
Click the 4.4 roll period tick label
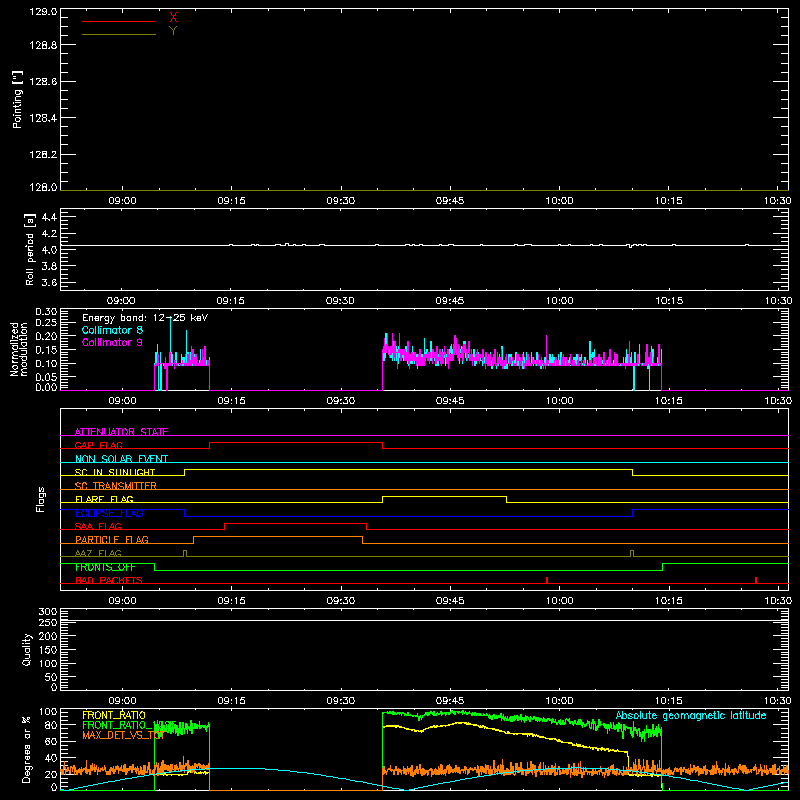(x=49, y=217)
